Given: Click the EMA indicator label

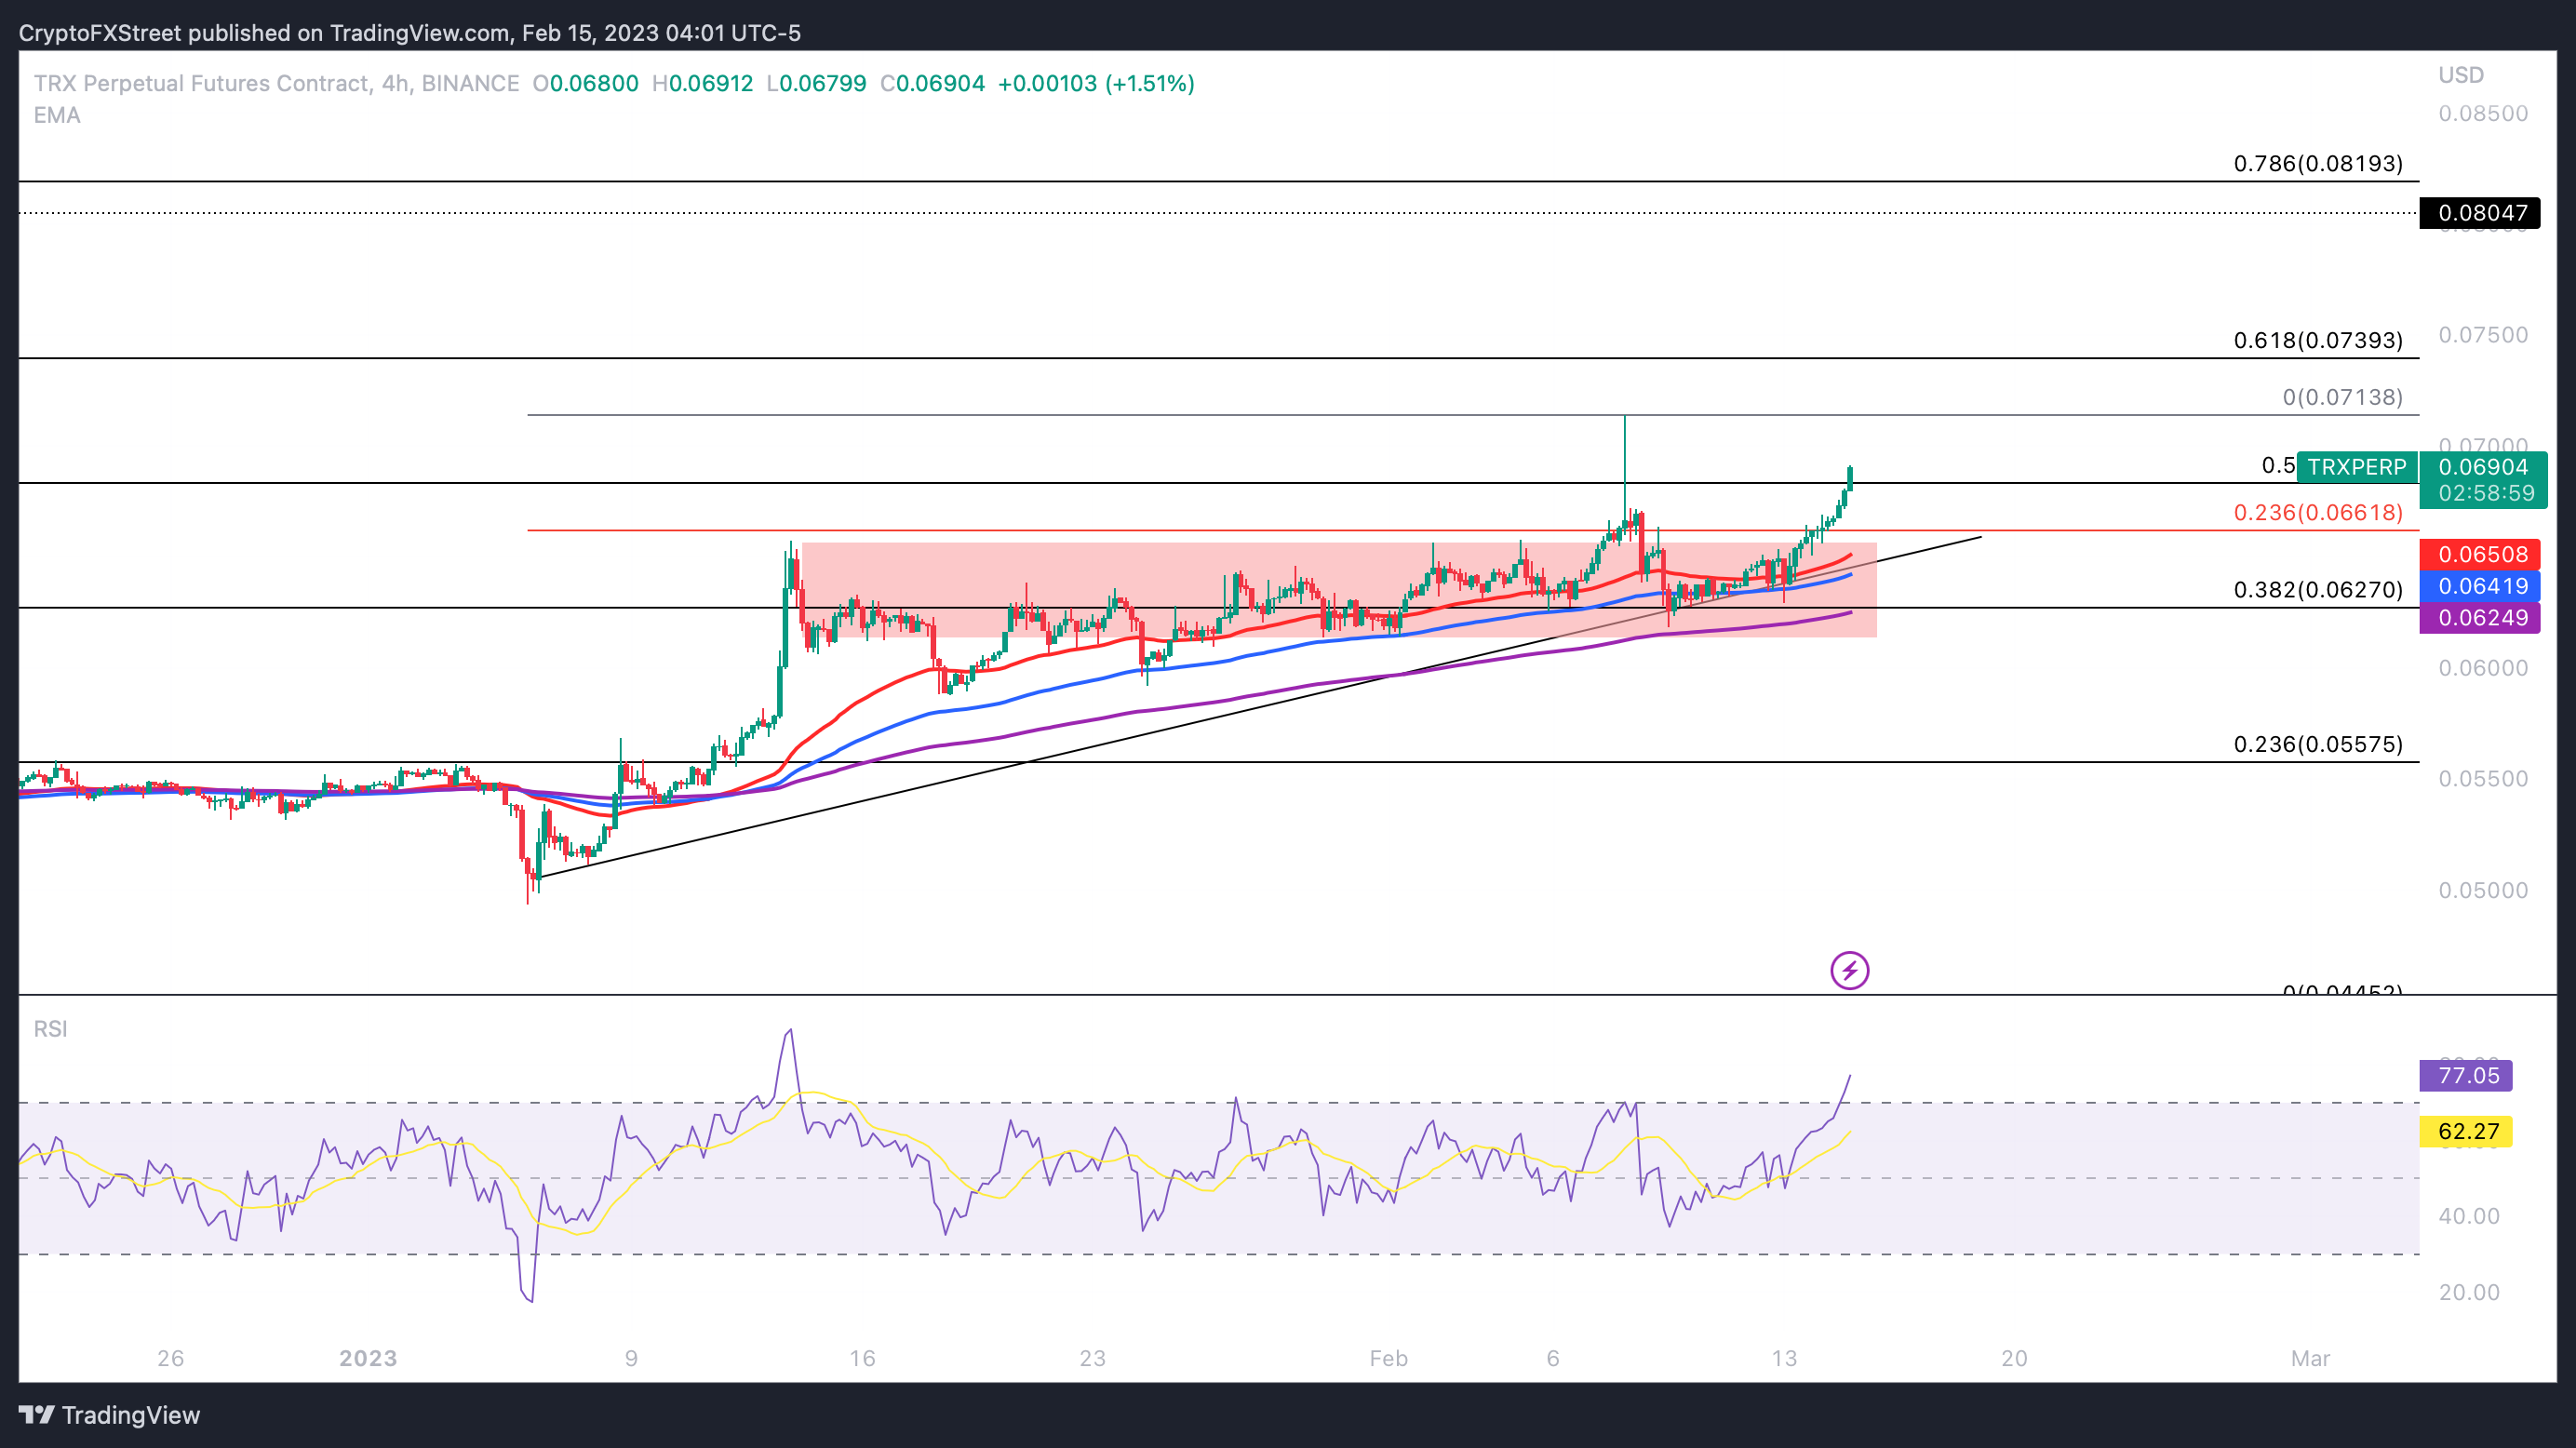Looking at the screenshot, I should click(x=57, y=115).
